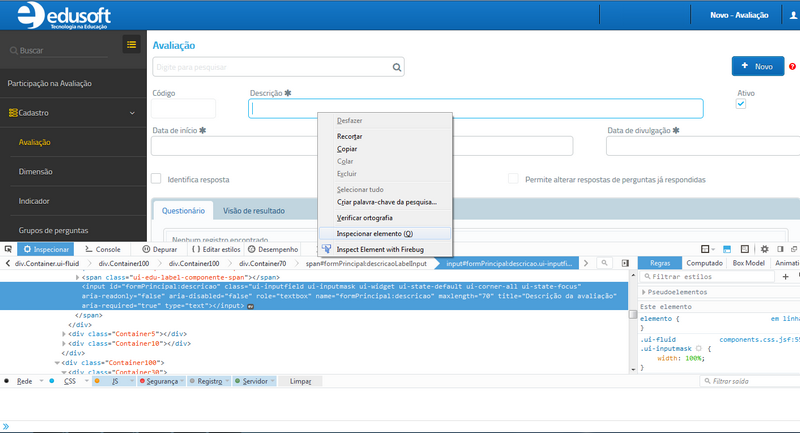Image resolution: width=800 pixels, height=433 pixels.
Task: Toggle the Ativo checkbox
Action: coord(741,104)
